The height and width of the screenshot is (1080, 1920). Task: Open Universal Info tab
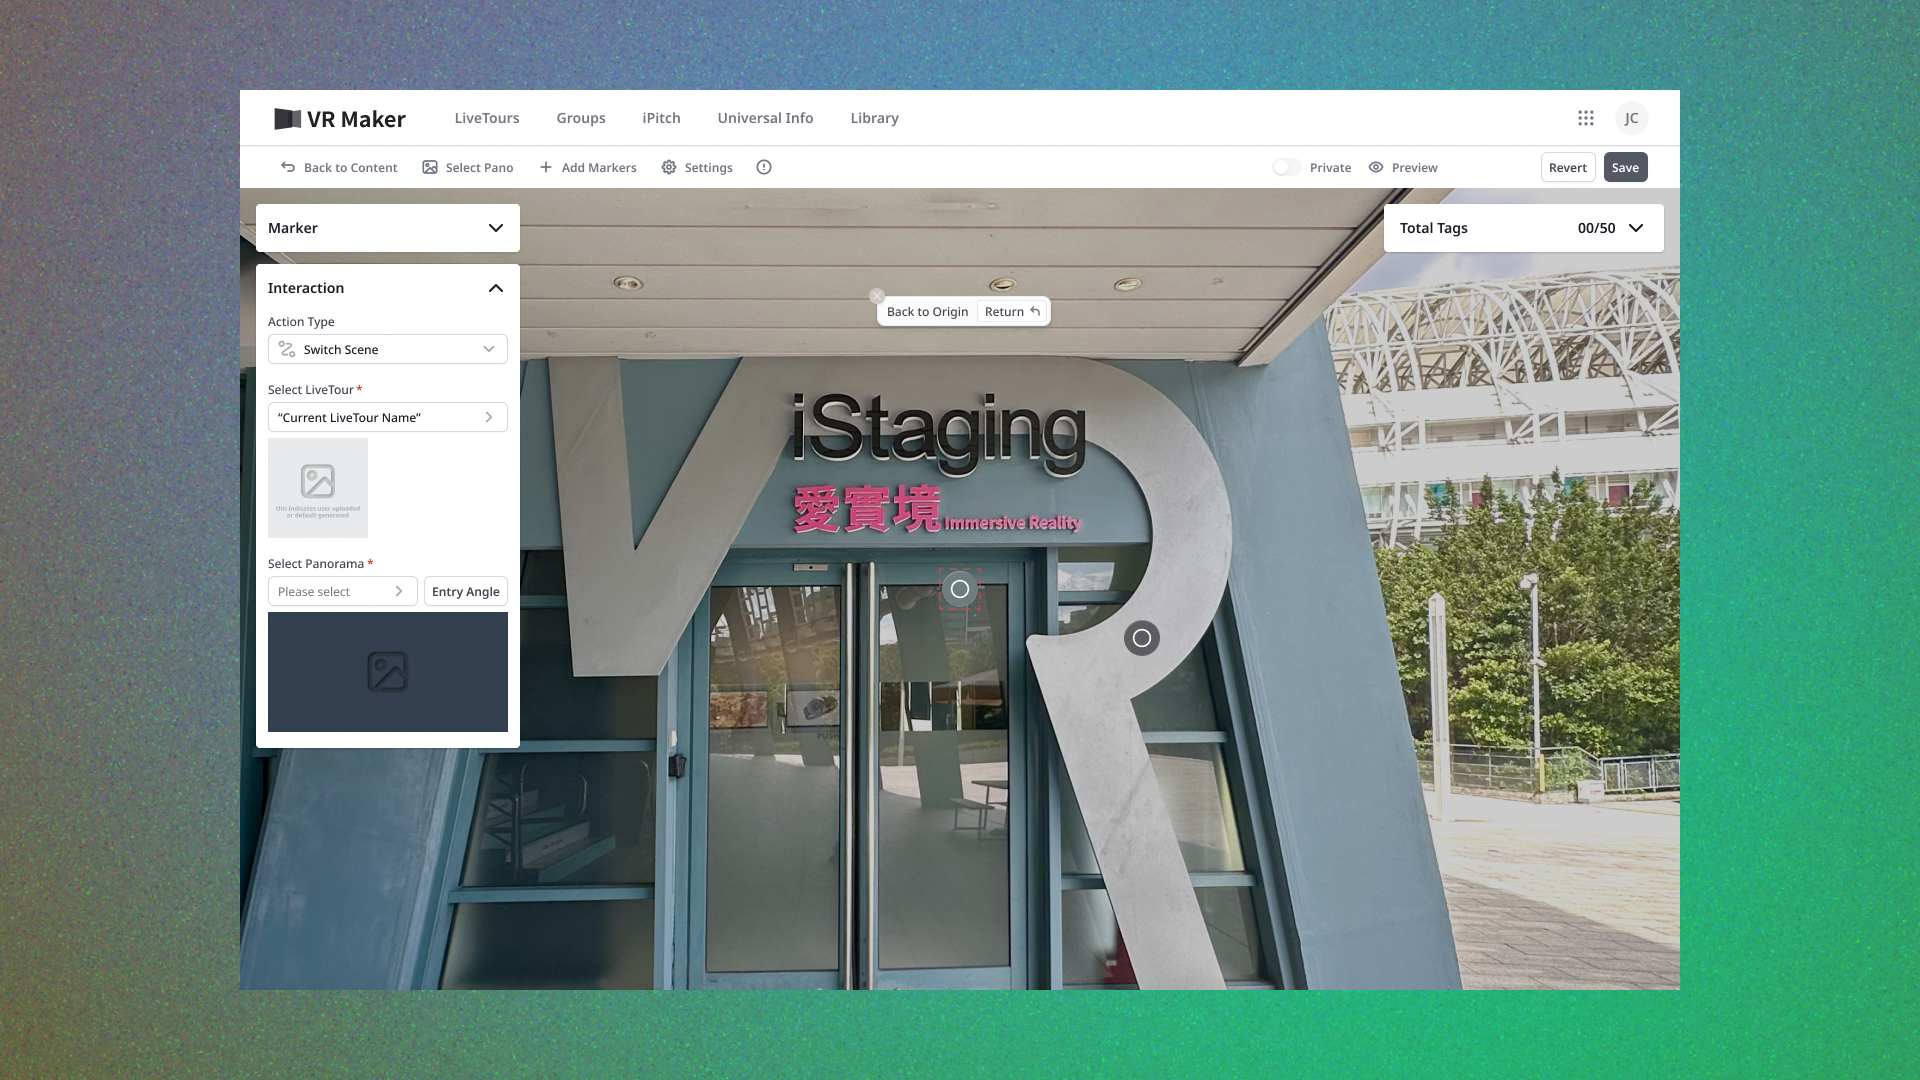(765, 118)
